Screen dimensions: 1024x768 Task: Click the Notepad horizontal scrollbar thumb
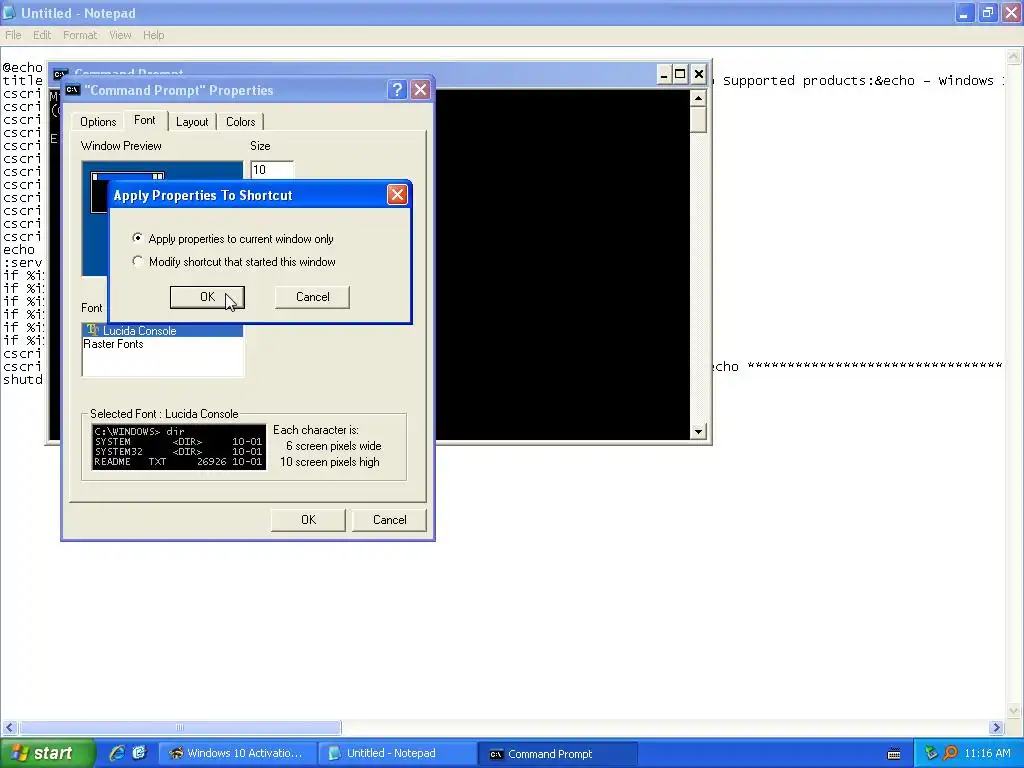180,728
